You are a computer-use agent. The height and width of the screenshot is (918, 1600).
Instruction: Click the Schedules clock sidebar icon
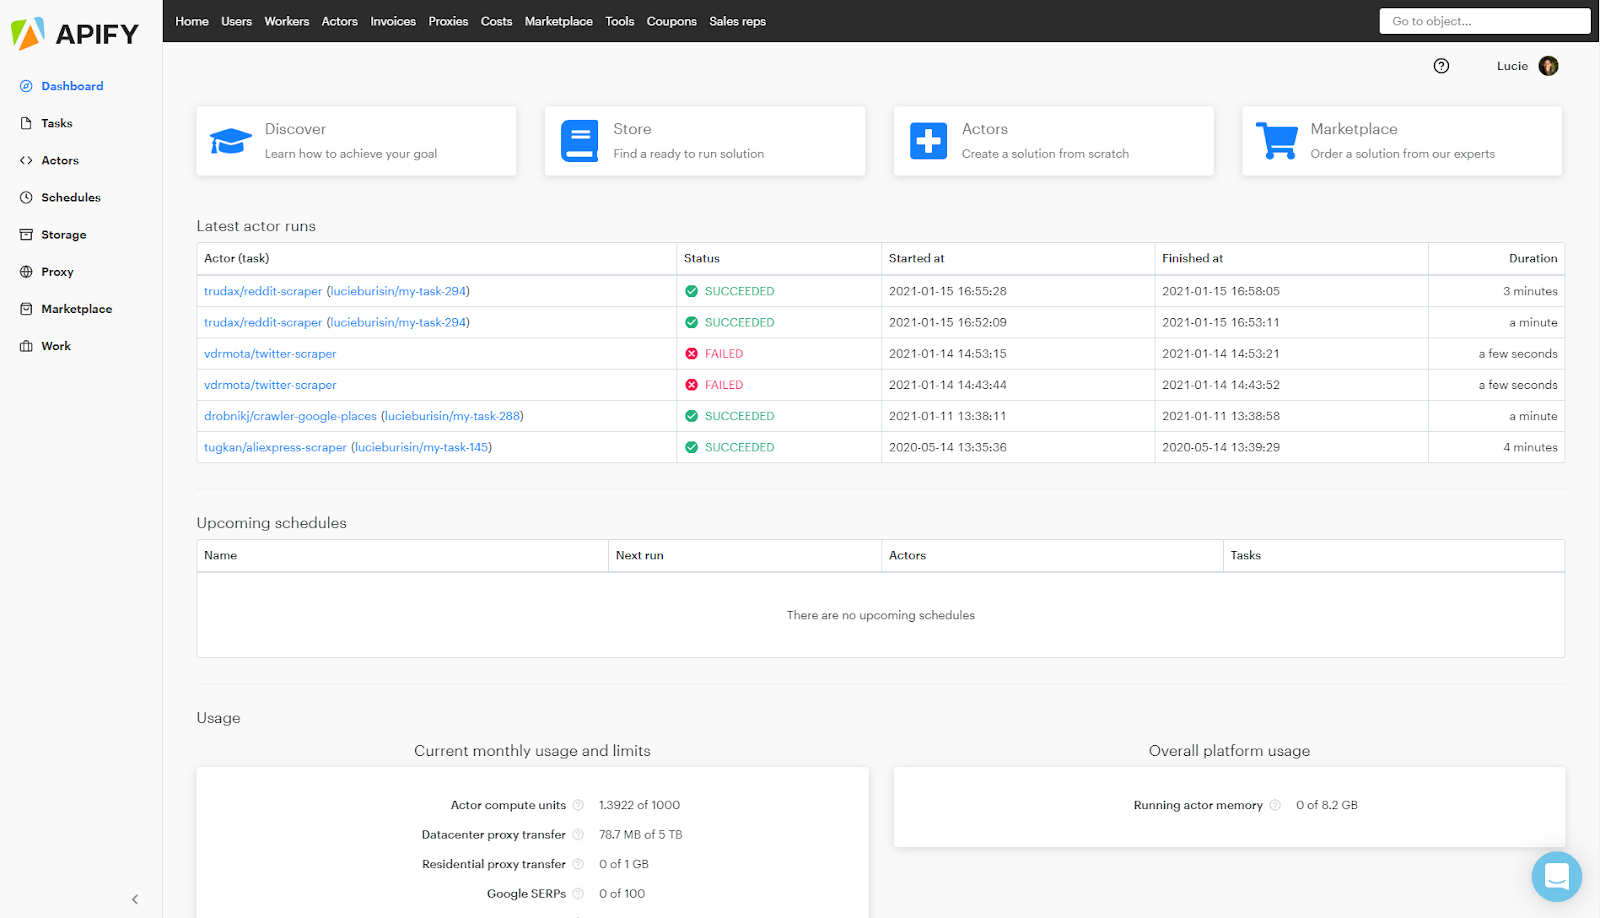26,197
